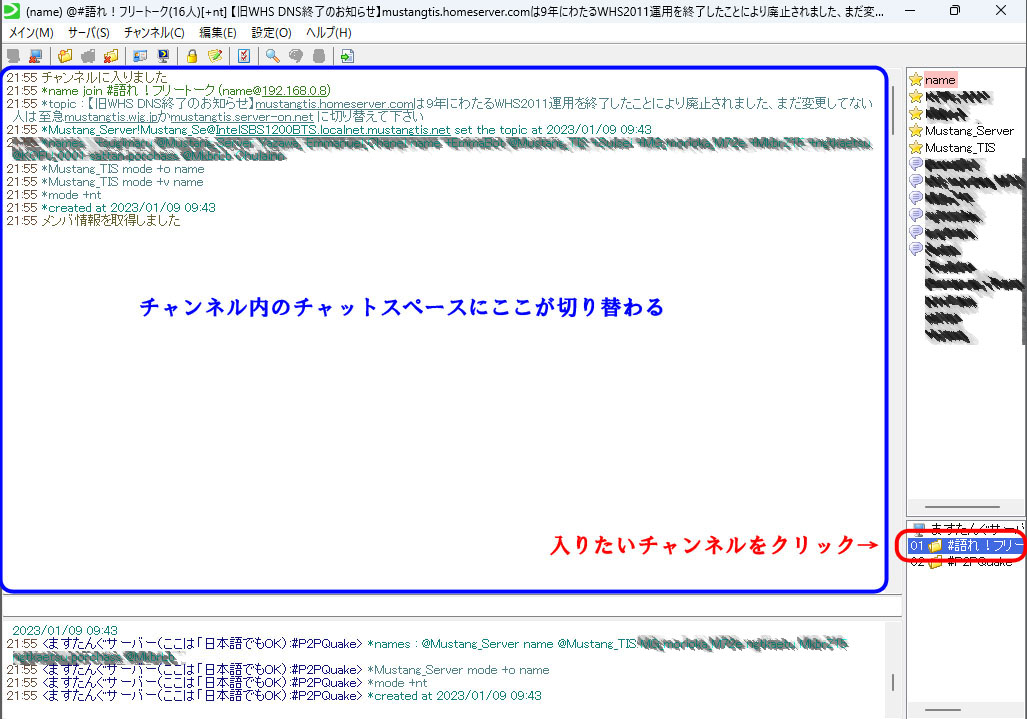Click the disconnect server icon with red X
Screen dimensions: 1027x719
tap(35, 56)
